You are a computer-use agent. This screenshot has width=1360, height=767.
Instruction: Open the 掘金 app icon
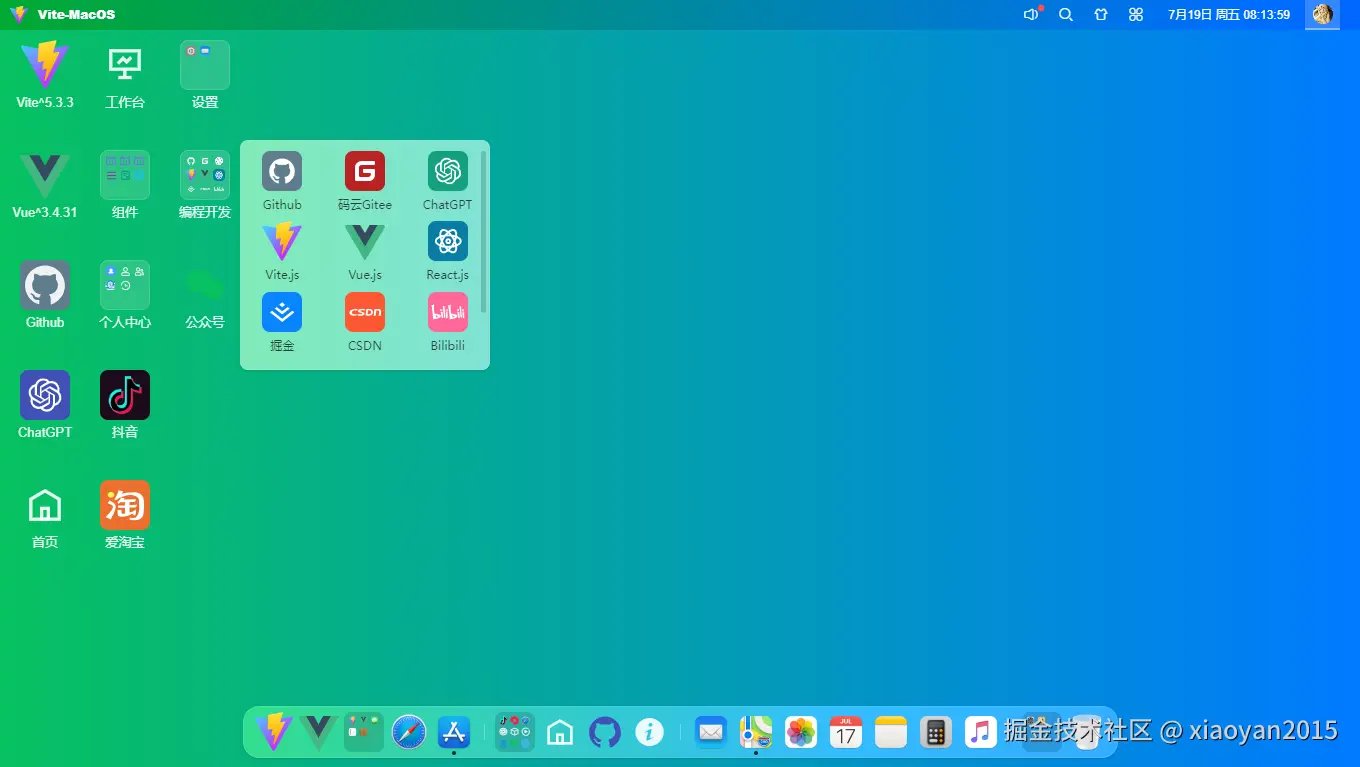[x=282, y=312]
